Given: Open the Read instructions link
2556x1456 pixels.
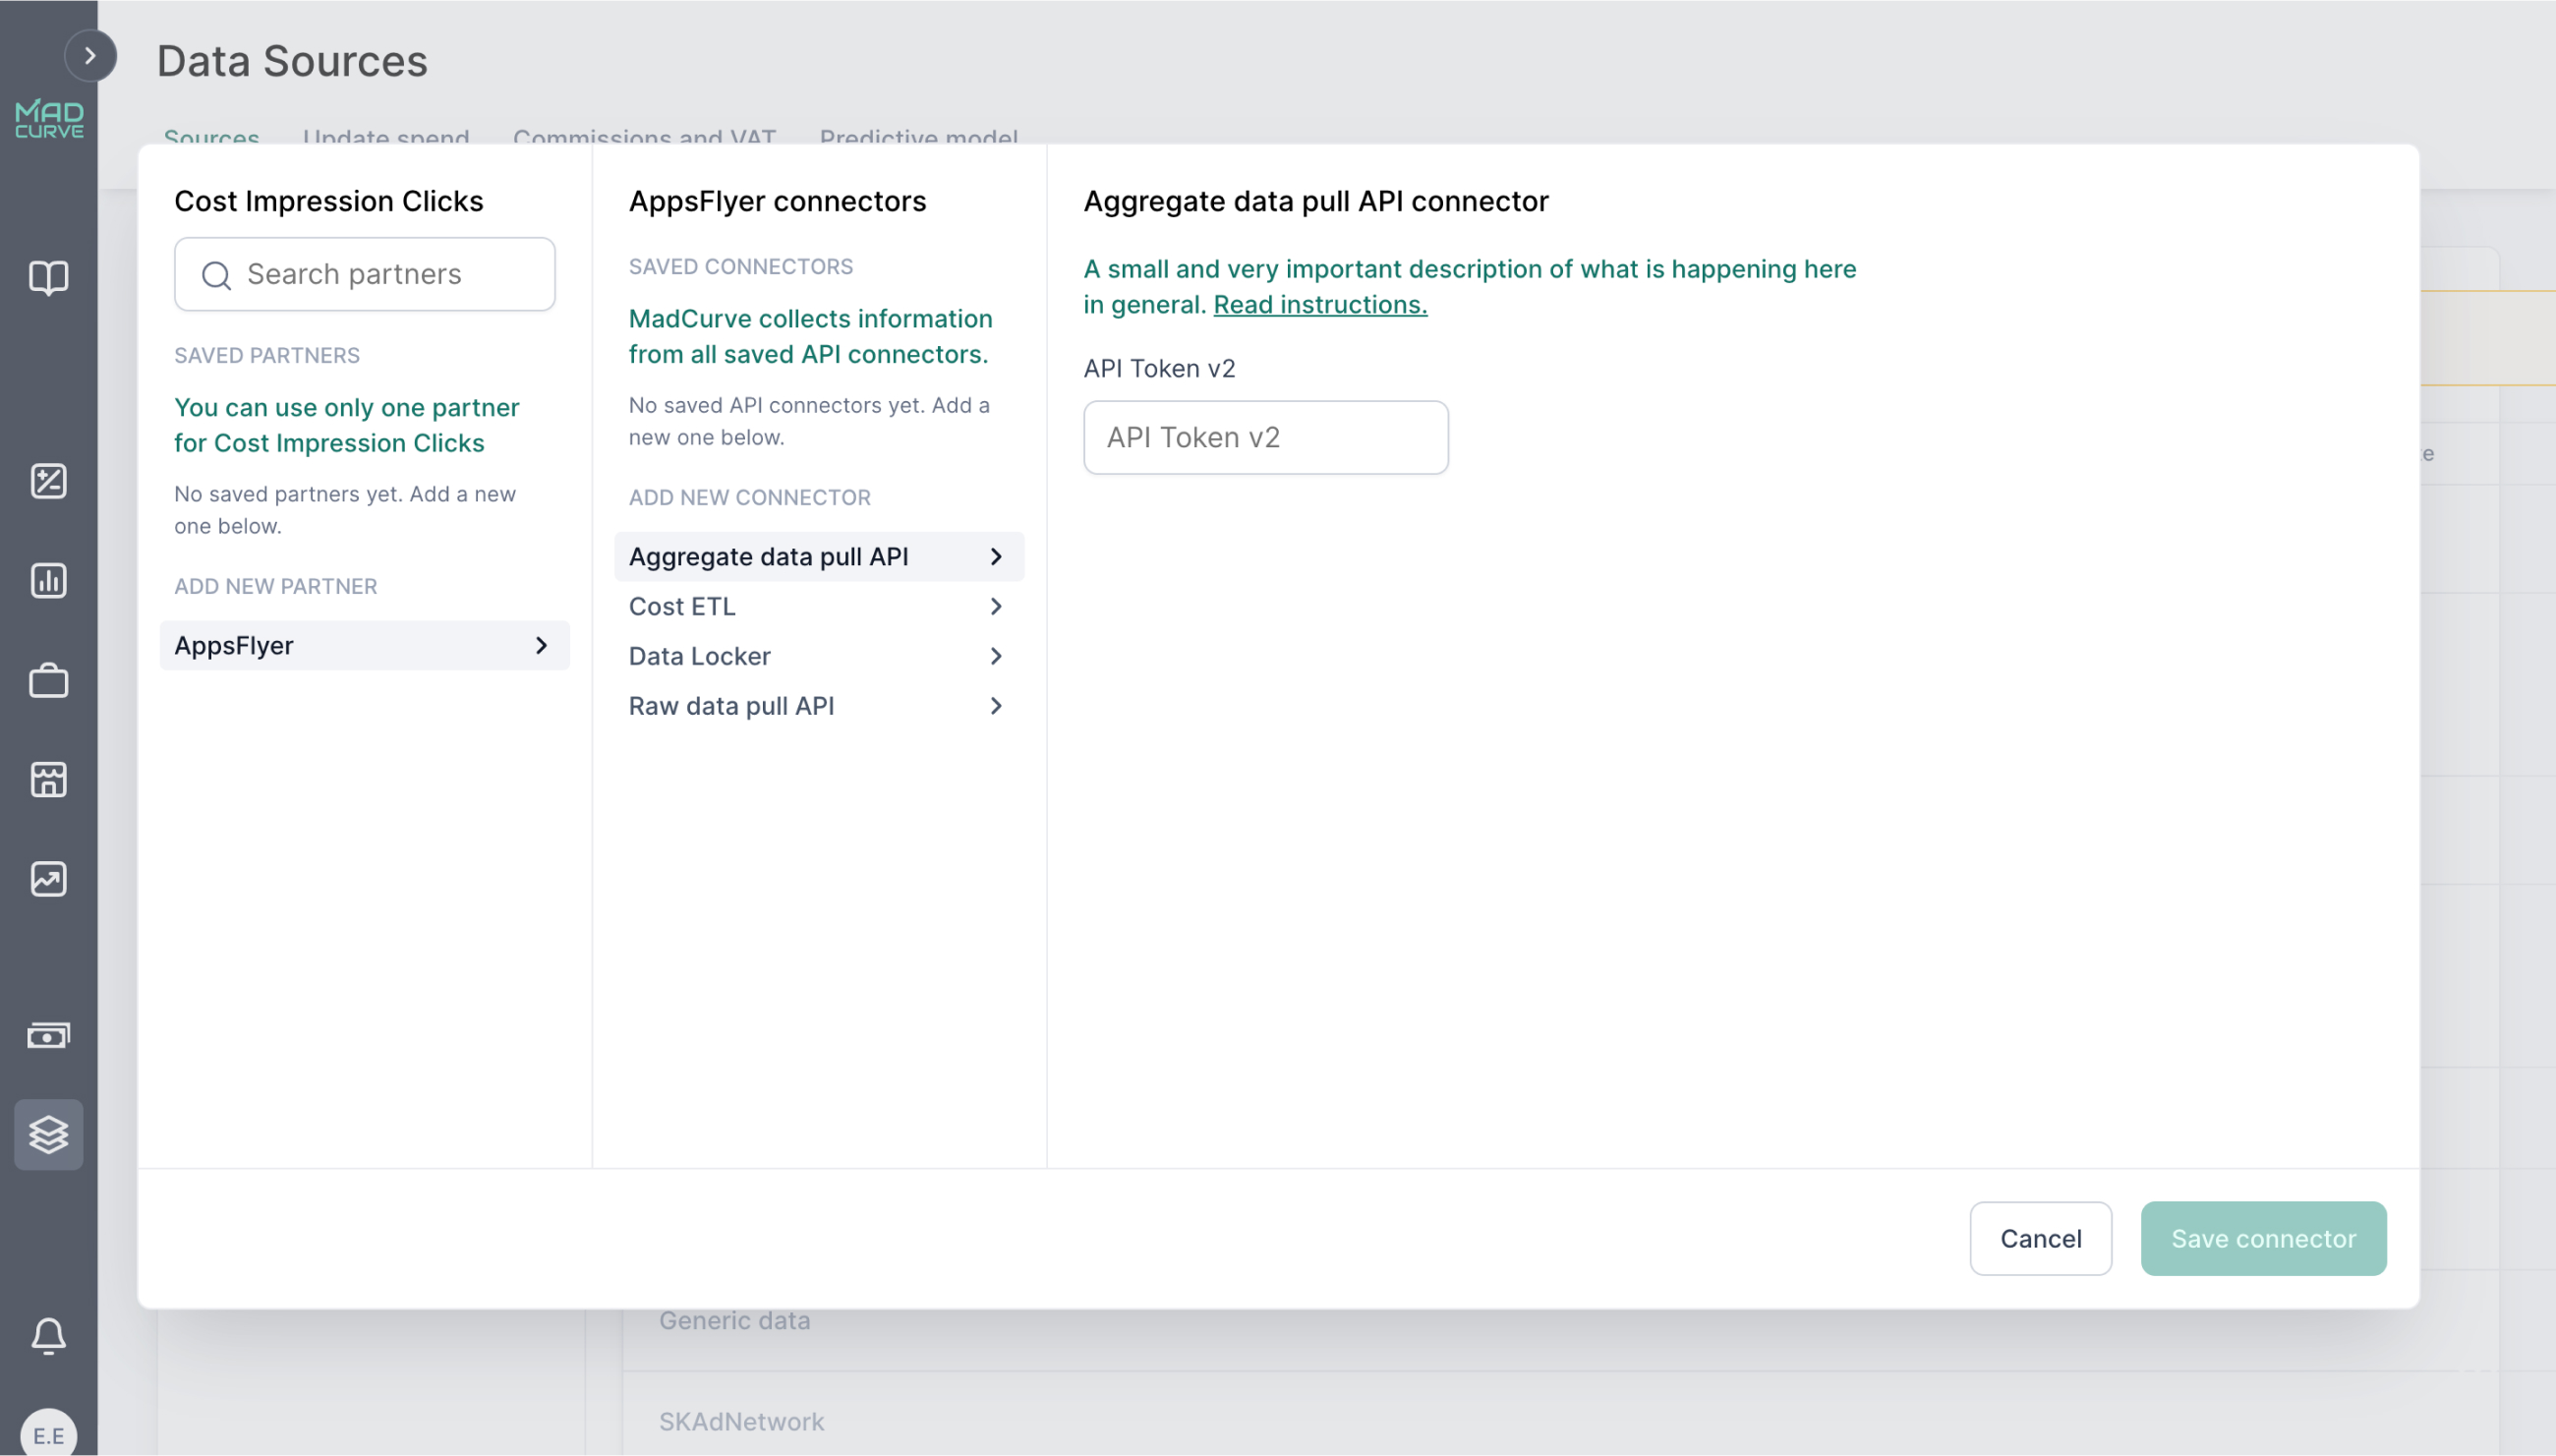Looking at the screenshot, I should (x=1320, y=305).
